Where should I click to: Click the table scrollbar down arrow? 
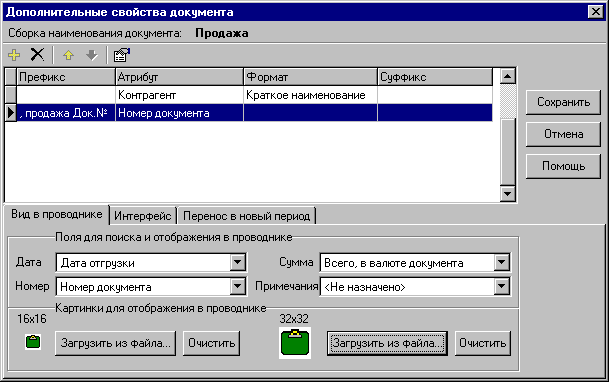(x=507, y=193)
